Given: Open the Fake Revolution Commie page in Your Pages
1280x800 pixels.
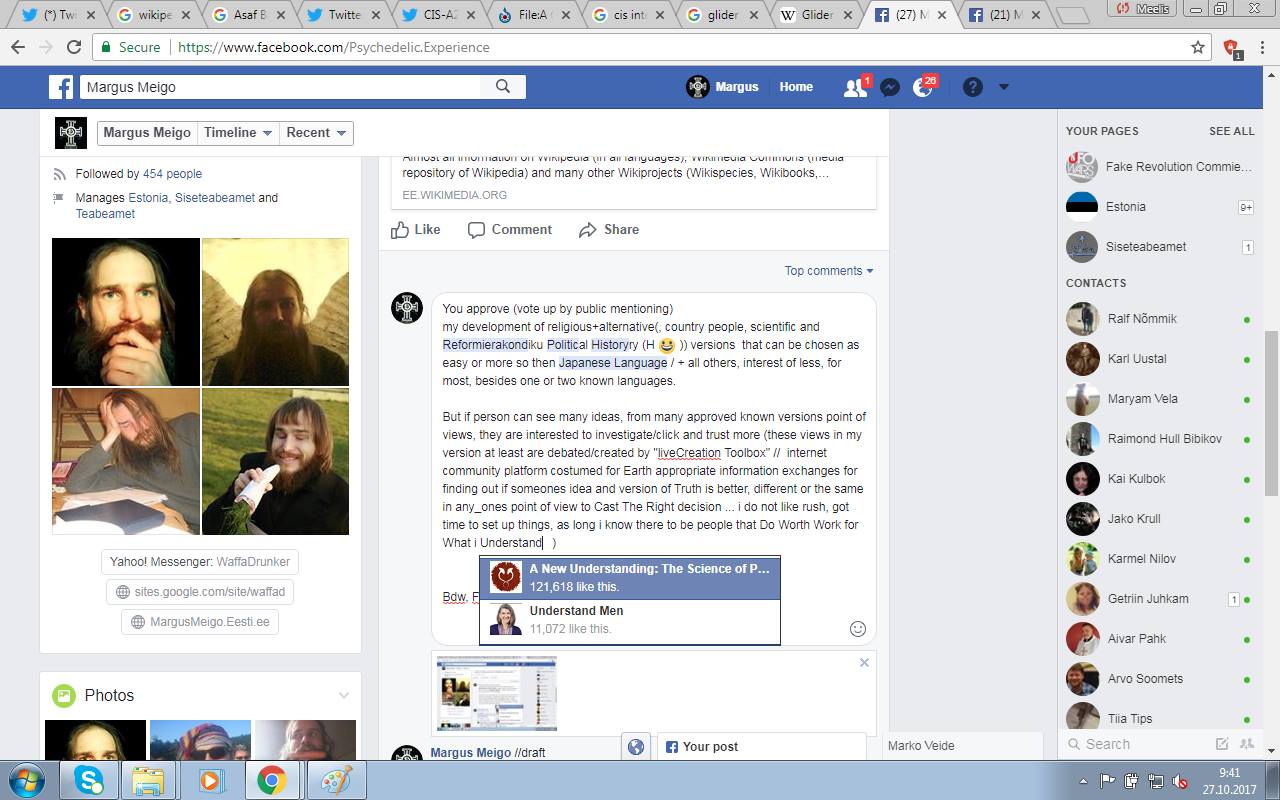Looking at the screenshot, I should click(1159, 167).
